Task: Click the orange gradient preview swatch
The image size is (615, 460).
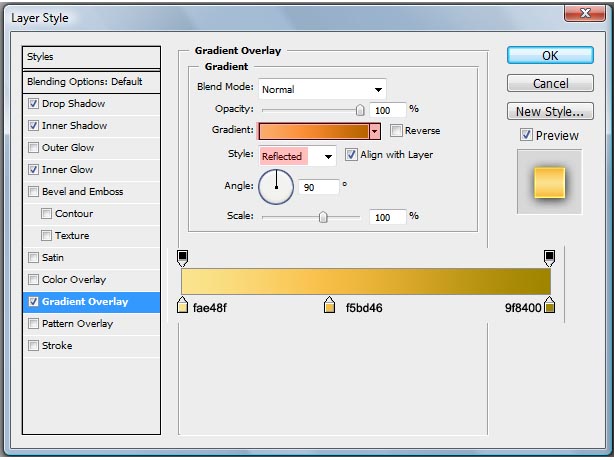Action: point(314,131)
